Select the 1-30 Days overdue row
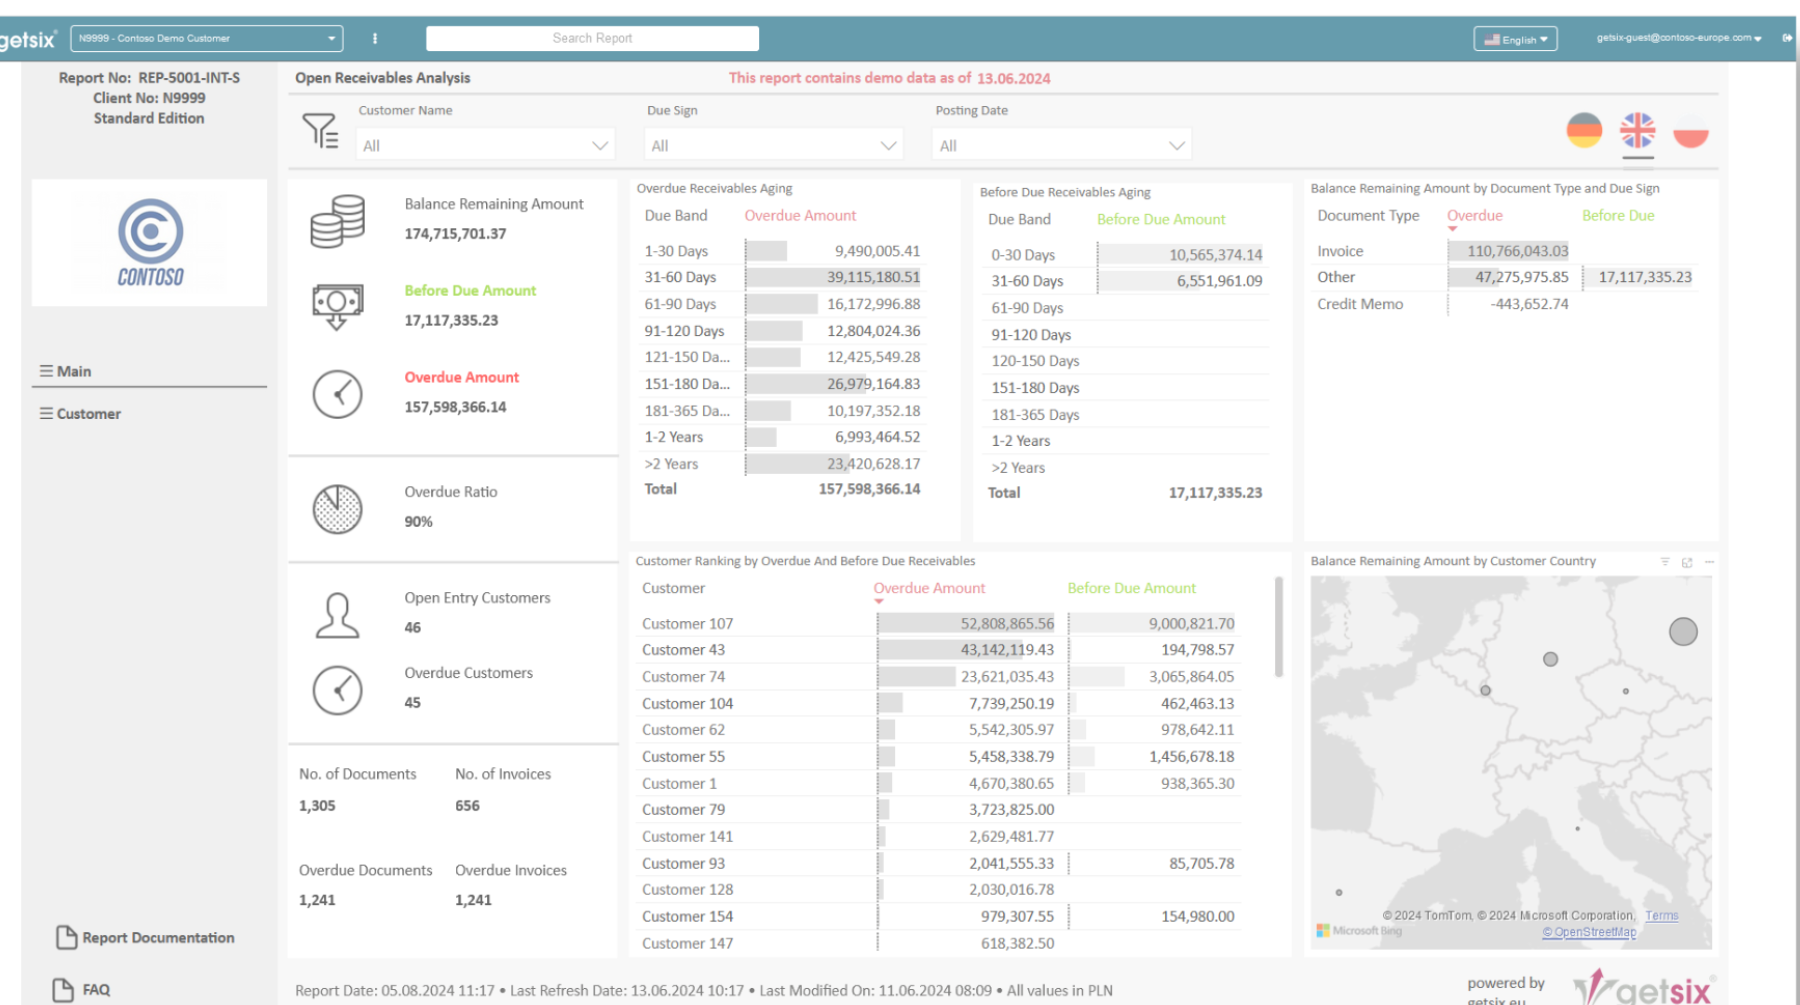 pyautogui.click(x=782, y=252)
